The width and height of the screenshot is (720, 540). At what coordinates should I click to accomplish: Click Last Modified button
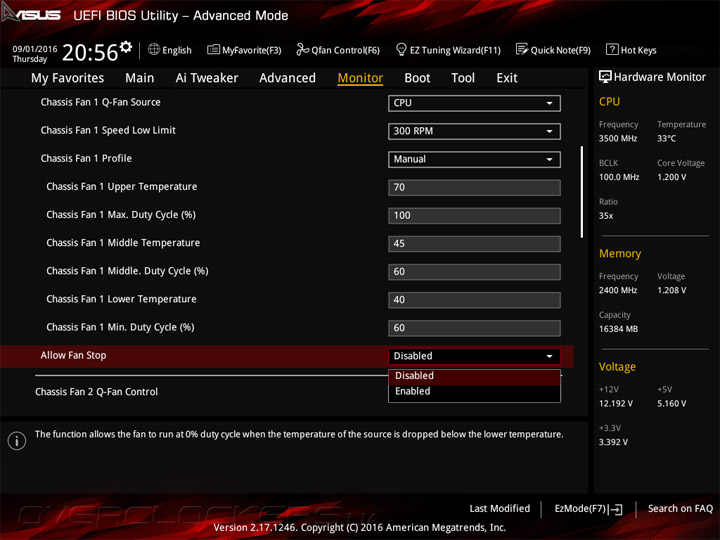pos(500,509)
